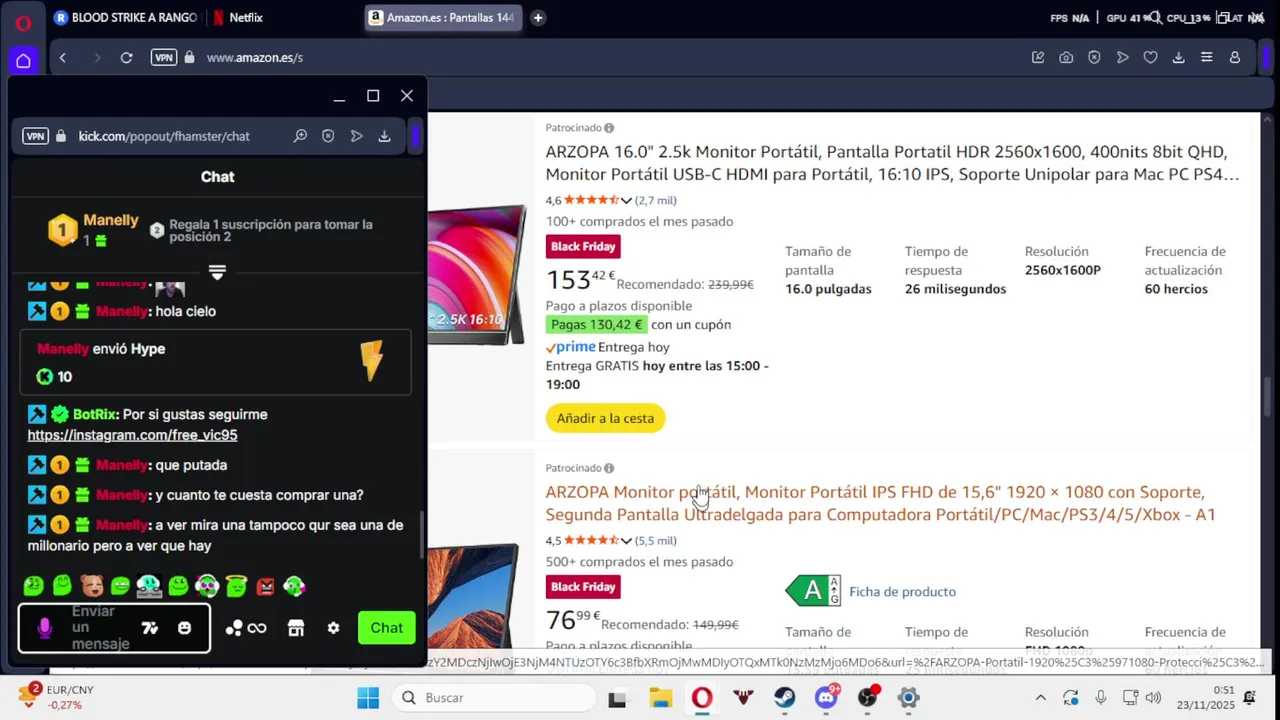
Task: Open a new browser tab
Action: tap(538, 17)
